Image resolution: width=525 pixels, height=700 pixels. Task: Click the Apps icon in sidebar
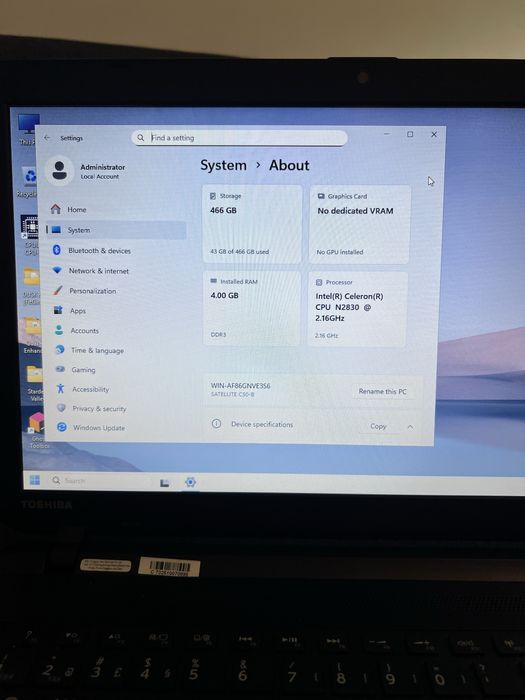pyautogui.click(x=58, y=310)
